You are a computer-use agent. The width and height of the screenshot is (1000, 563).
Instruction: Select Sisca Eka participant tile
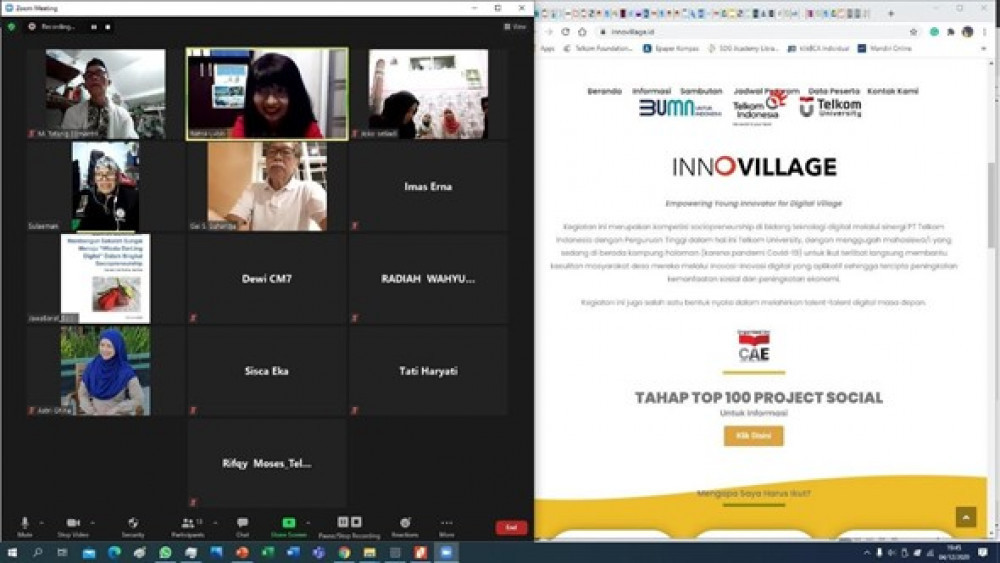click(267, 371)
